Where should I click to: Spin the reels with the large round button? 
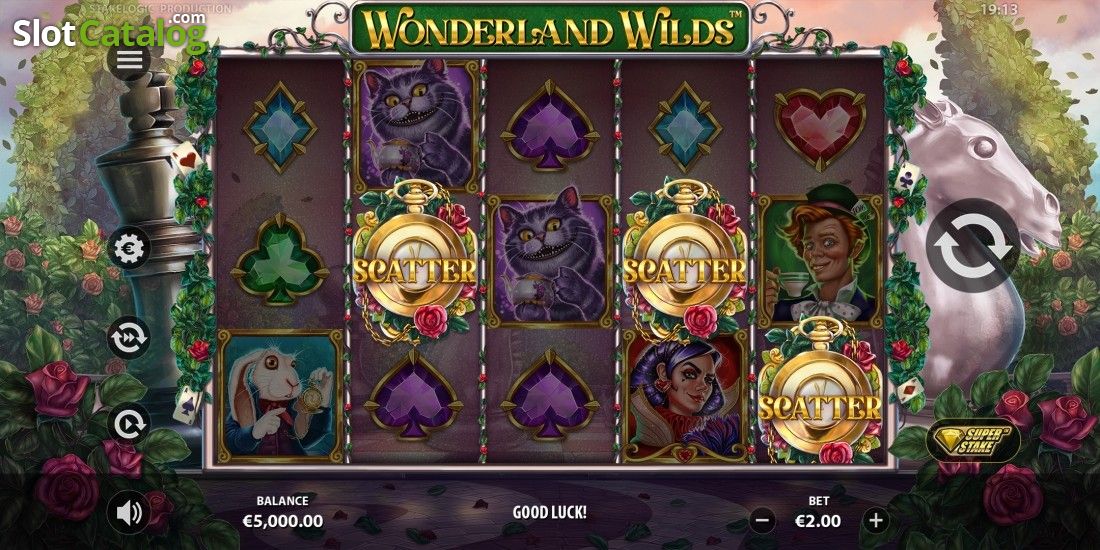(973, 245)
